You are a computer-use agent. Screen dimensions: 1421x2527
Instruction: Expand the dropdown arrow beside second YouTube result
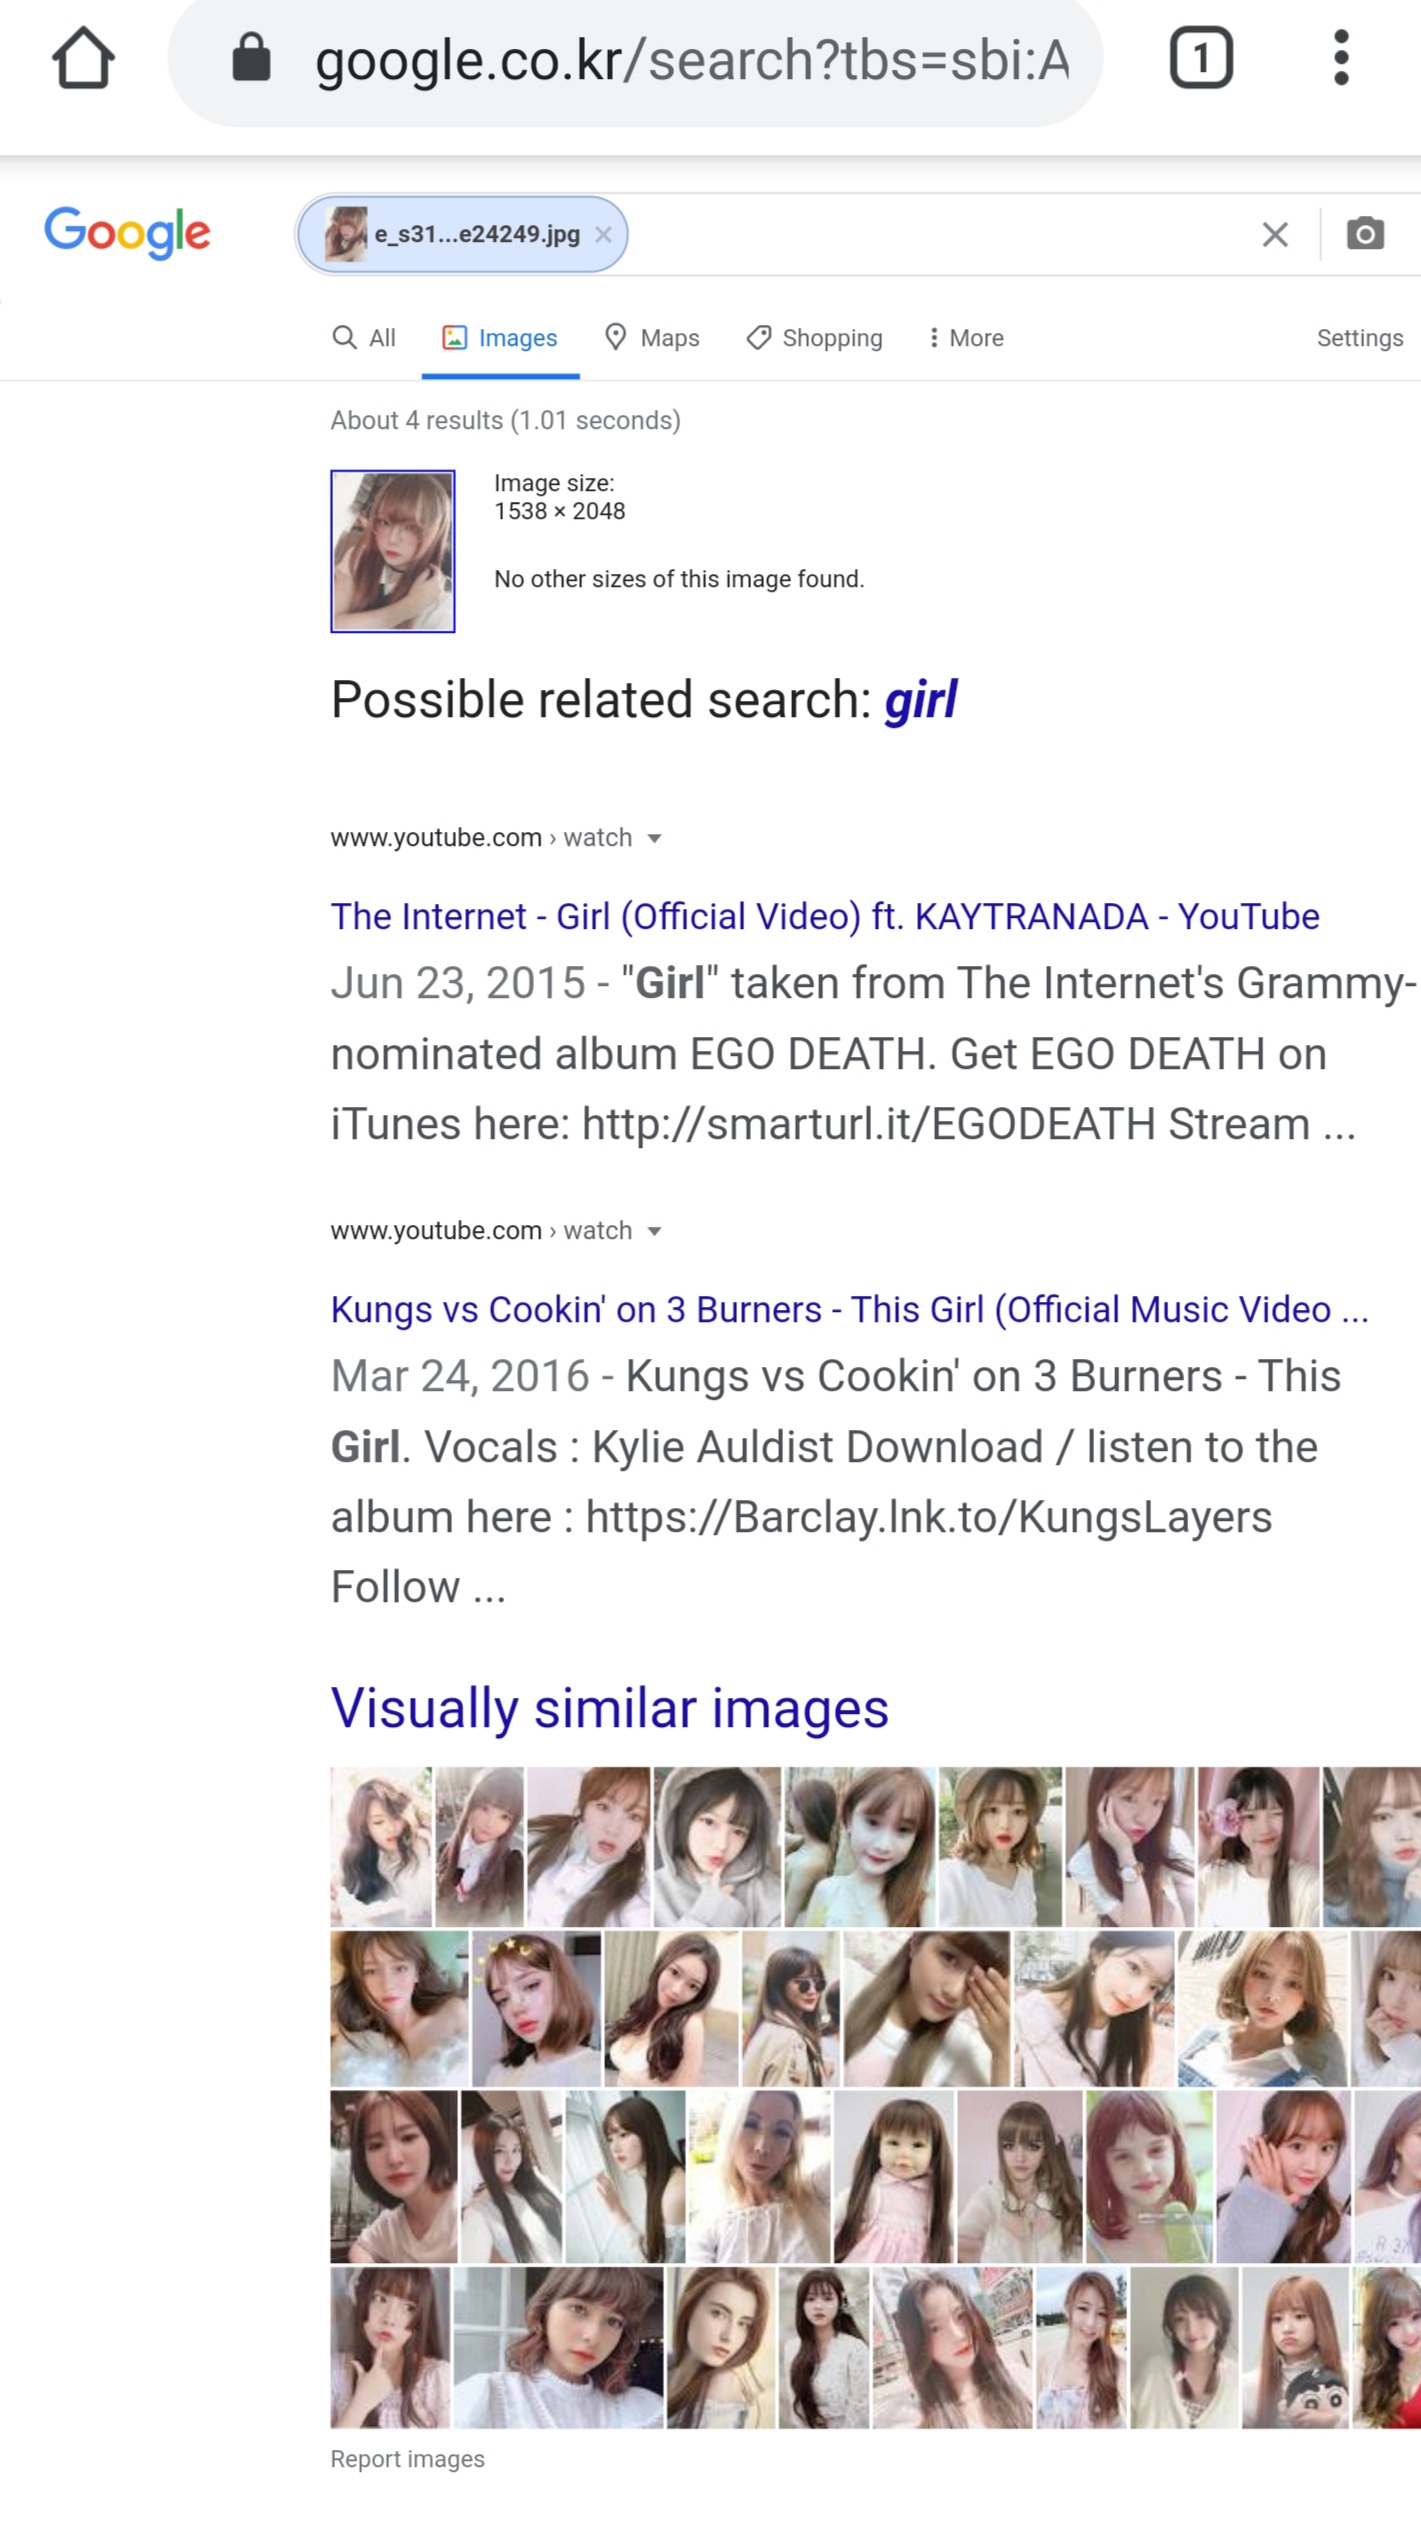coord(655,1231)
